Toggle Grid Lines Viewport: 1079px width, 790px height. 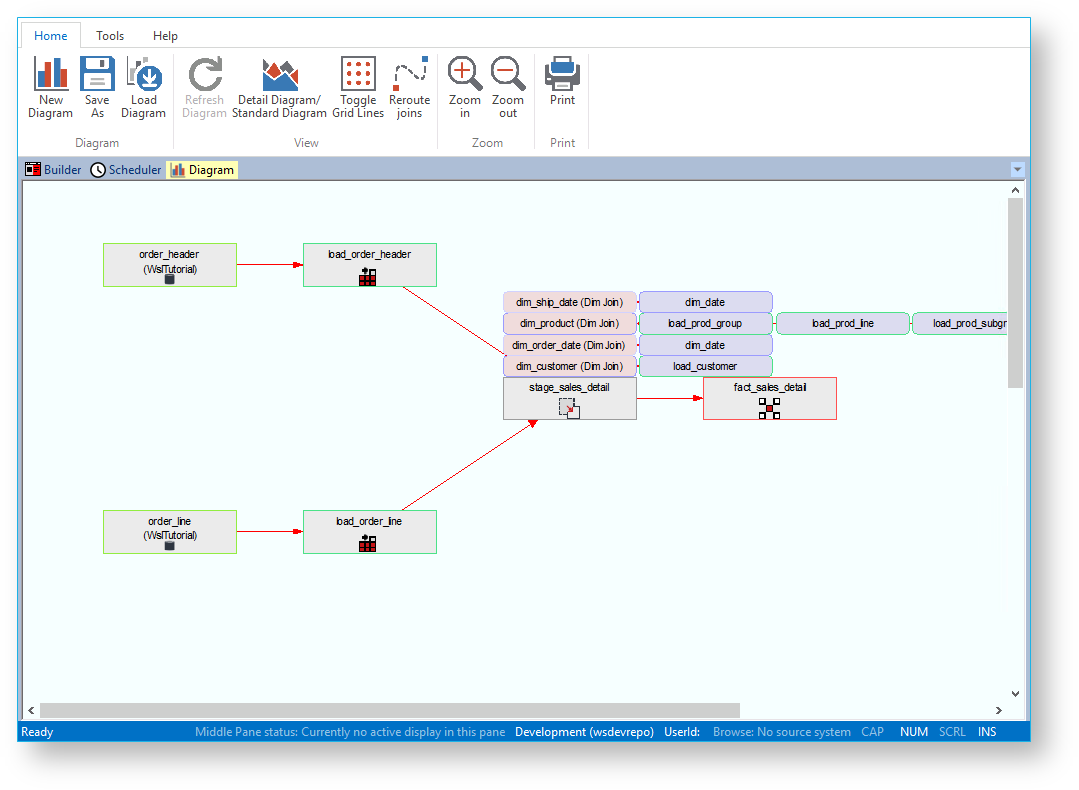(x=358, y=87)
